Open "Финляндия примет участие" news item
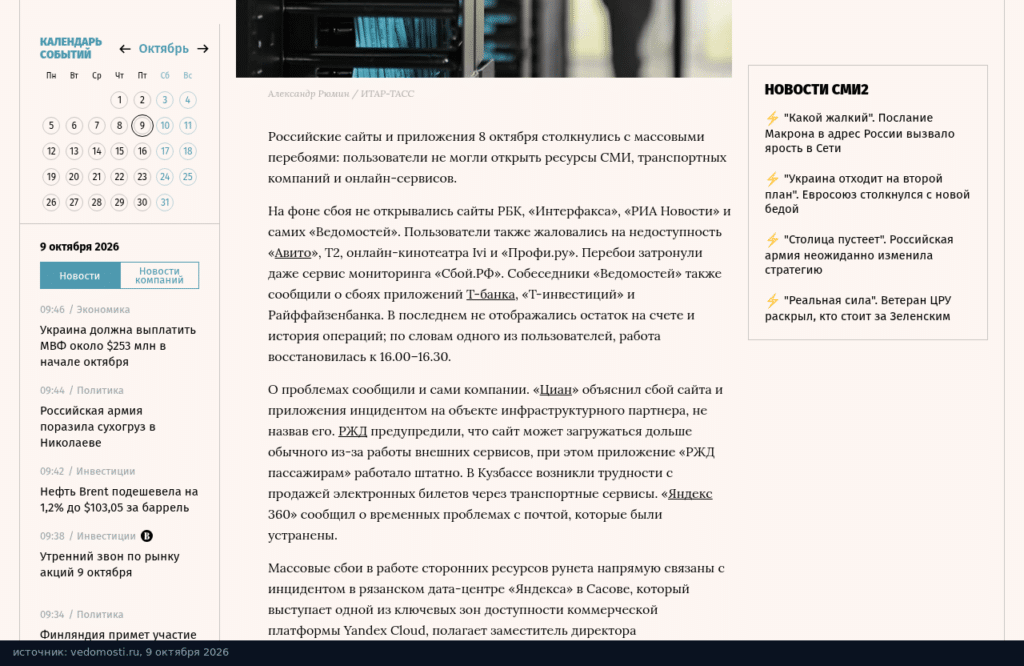Image resolution: width=1024 pixels, height=666 pixels. click(x=118, y=635)
